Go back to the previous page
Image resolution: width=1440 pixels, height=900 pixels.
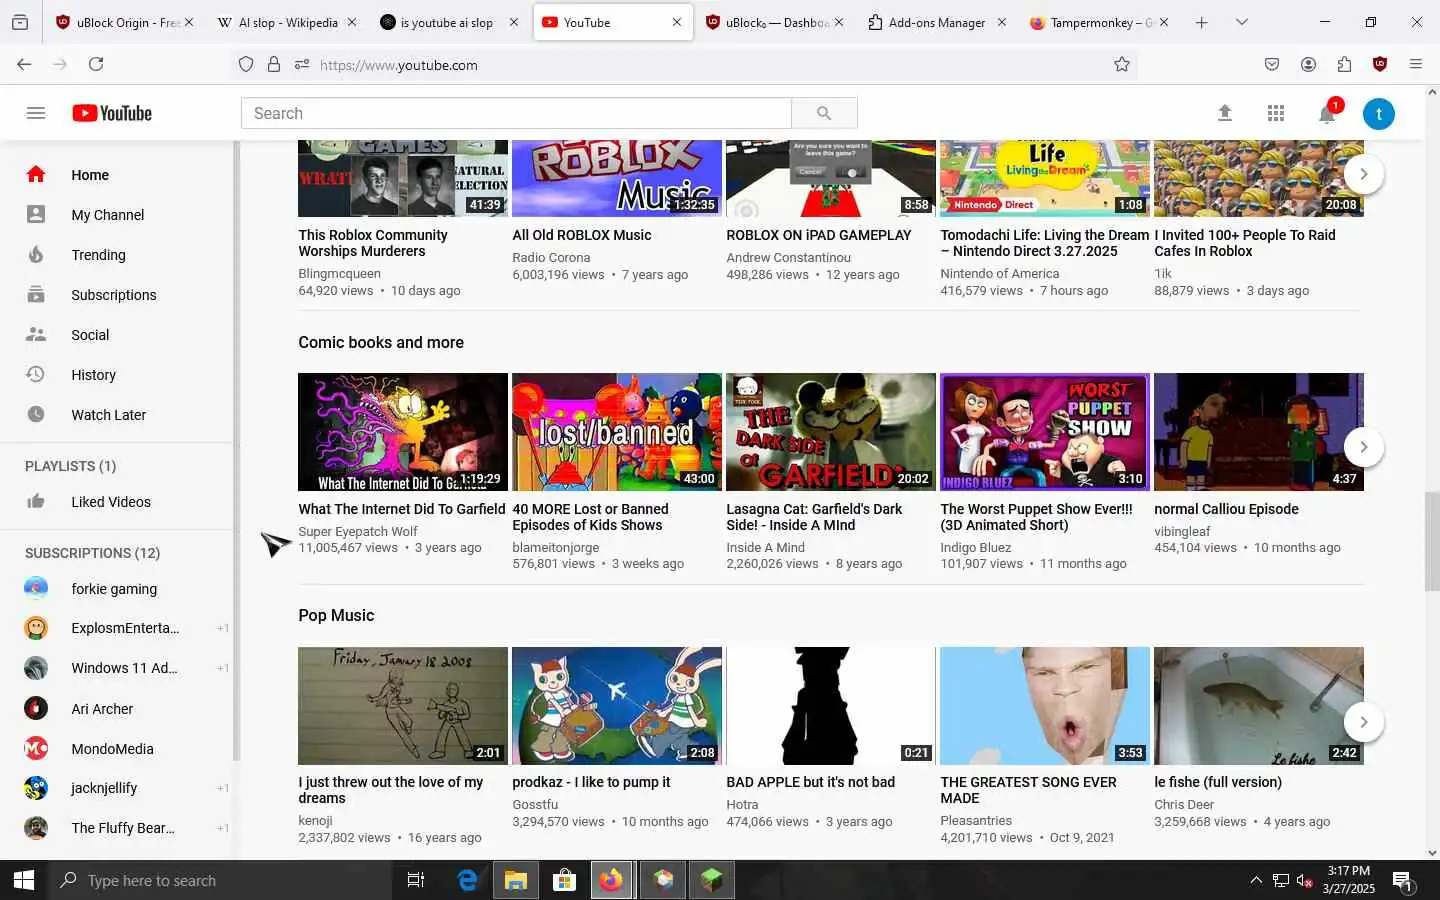[x=24, y=64]
